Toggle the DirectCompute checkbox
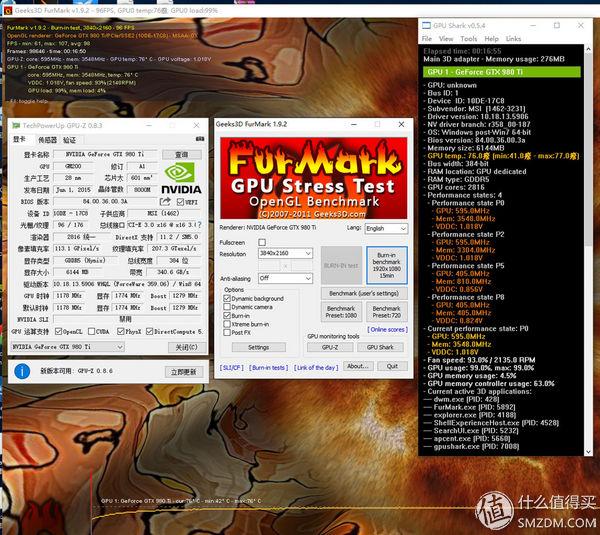Screen dimensions: 600x535 coord(150,331)
